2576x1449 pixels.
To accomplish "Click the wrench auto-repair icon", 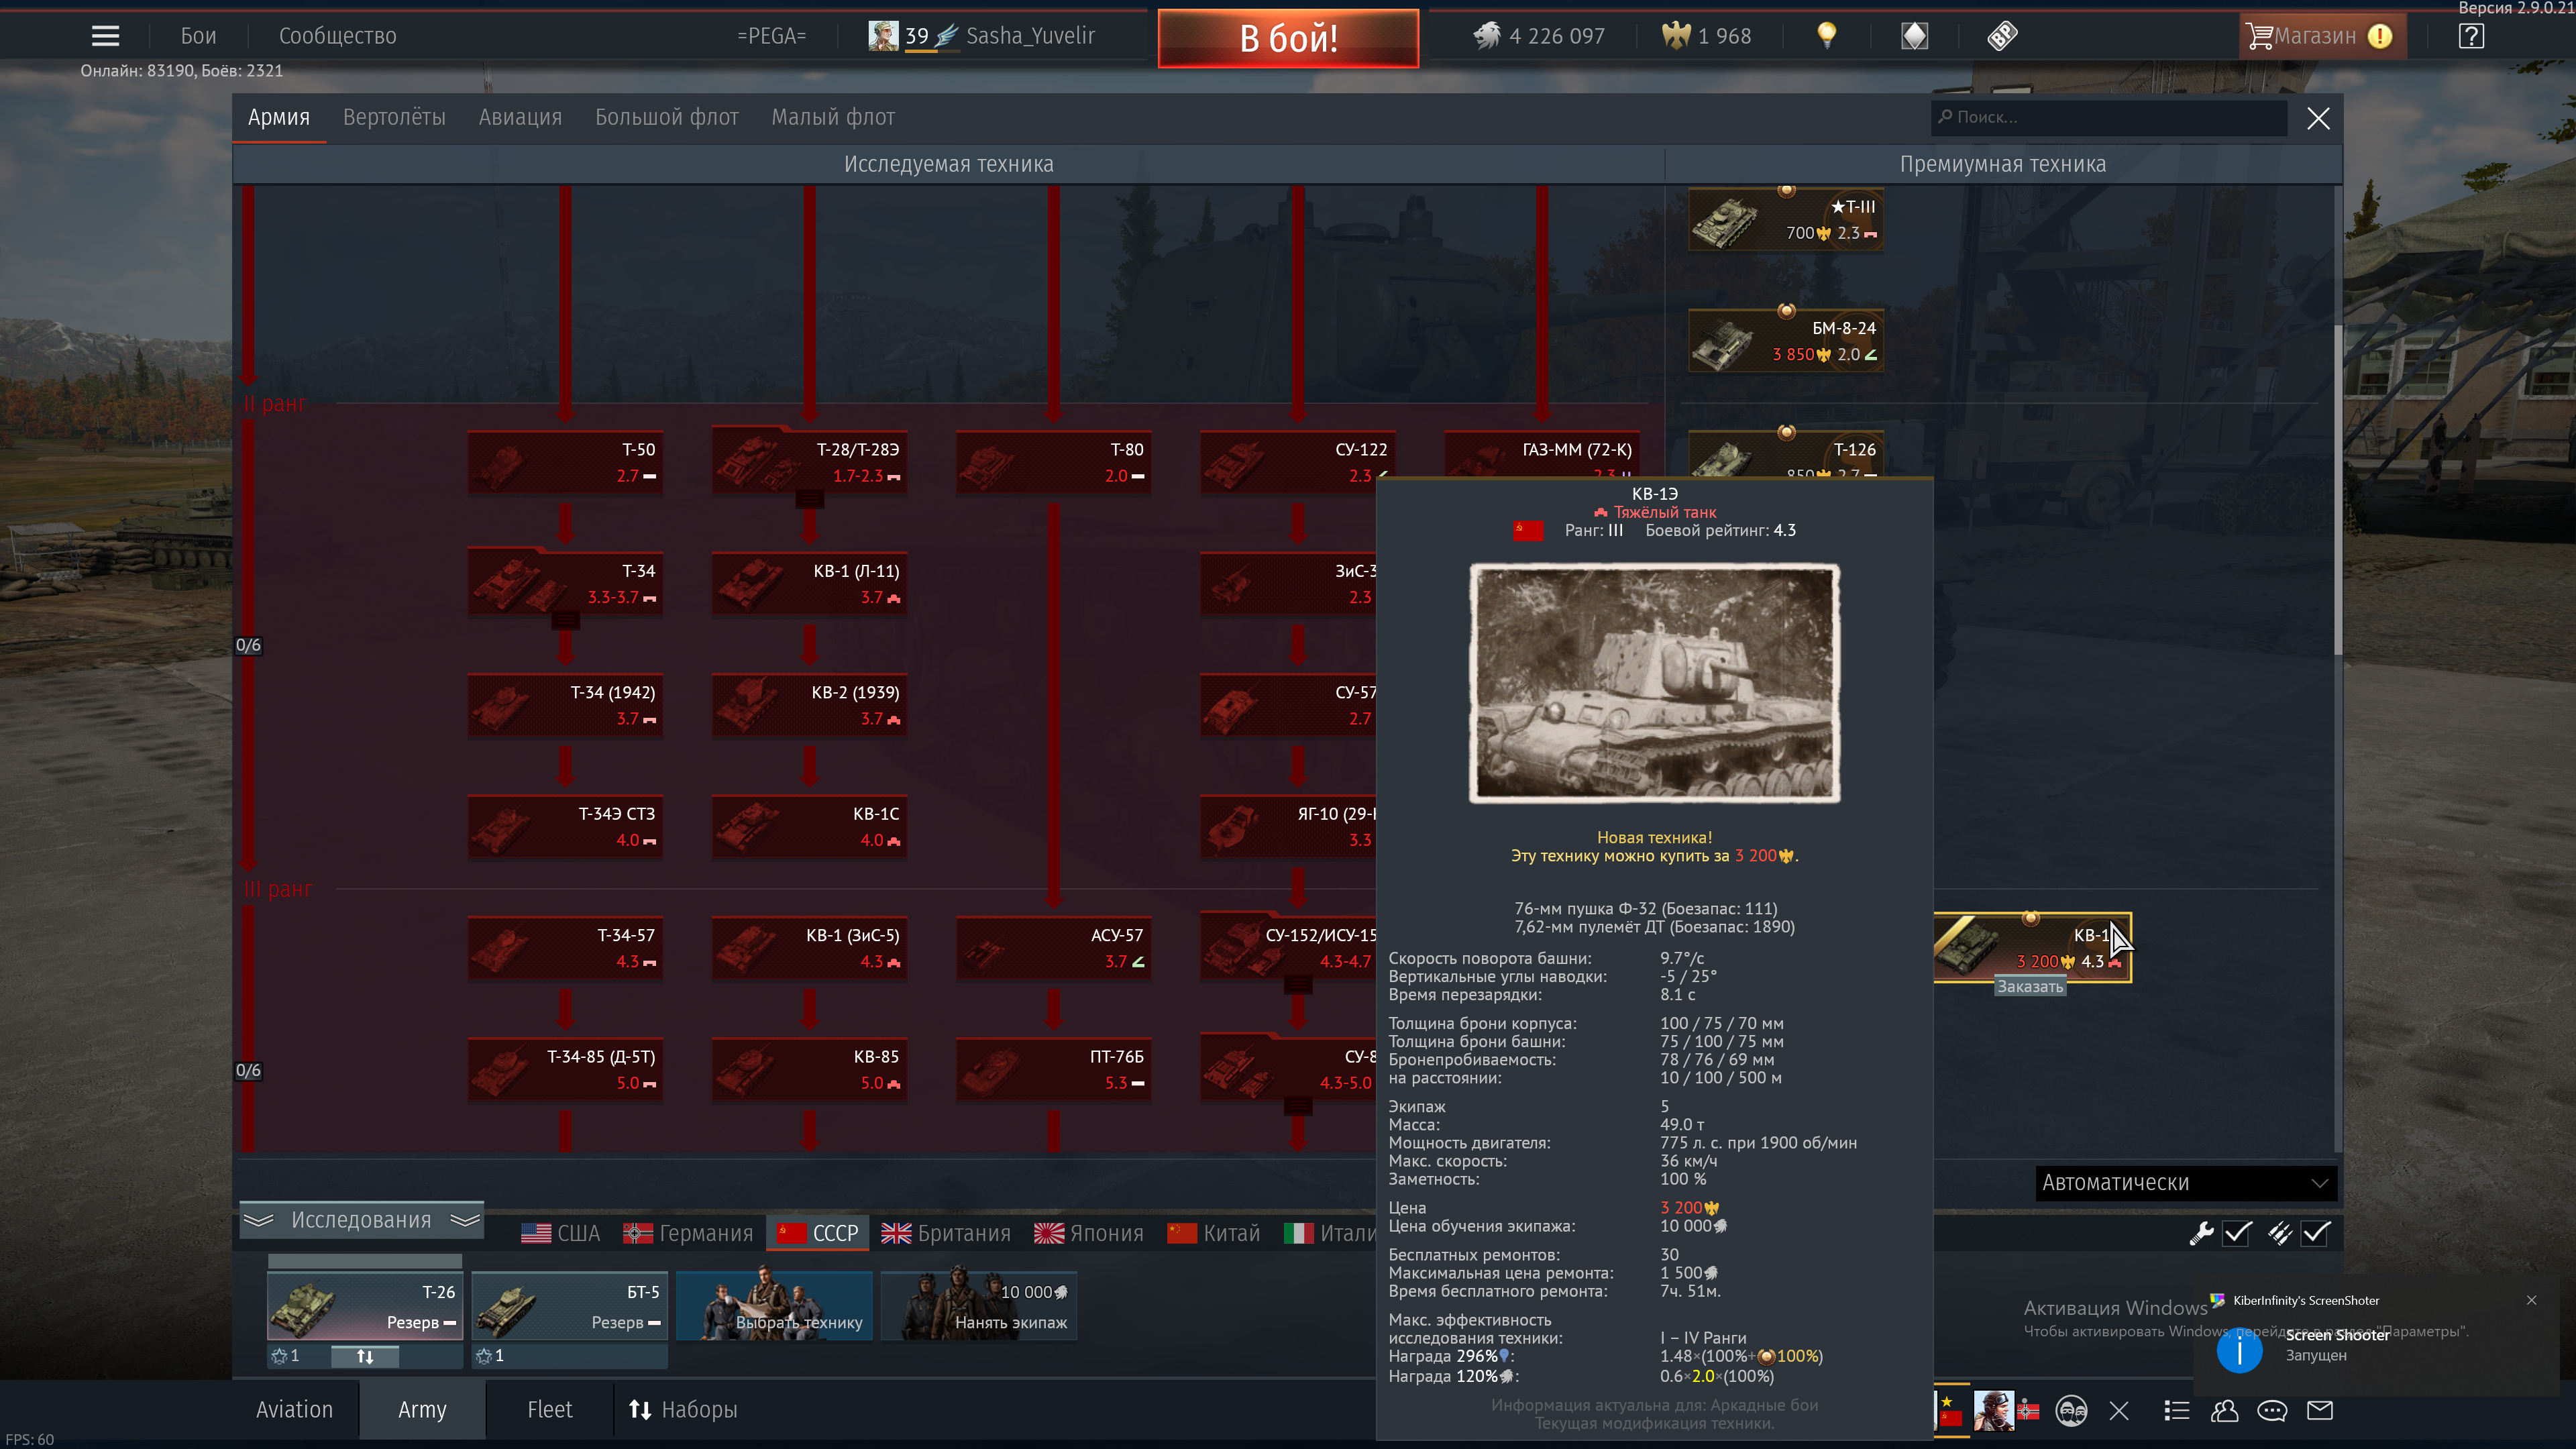I will (2201, 1234).
